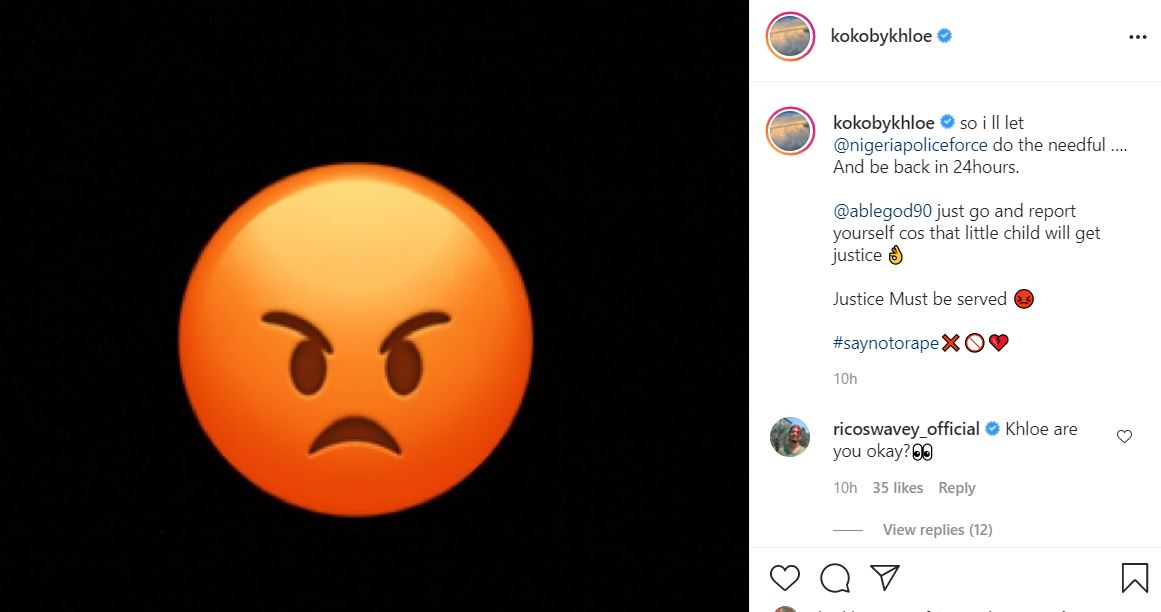
Task: Visit @ablegod90 mention
Action: coord(883,211)
